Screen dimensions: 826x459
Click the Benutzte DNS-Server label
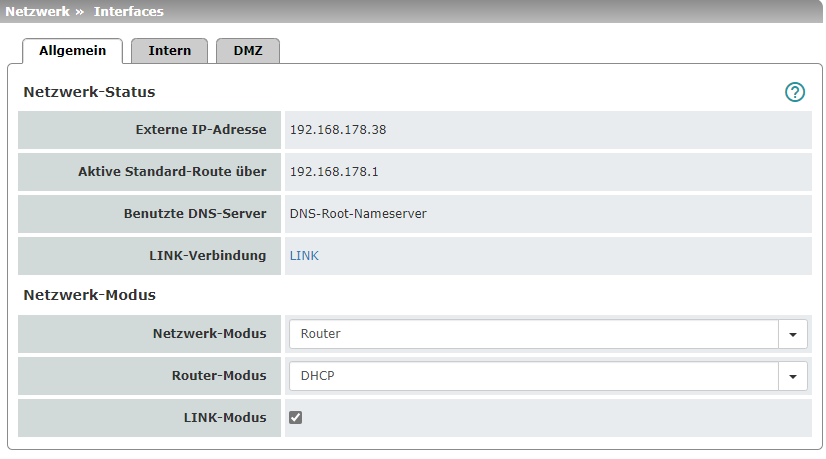point(195,213)
